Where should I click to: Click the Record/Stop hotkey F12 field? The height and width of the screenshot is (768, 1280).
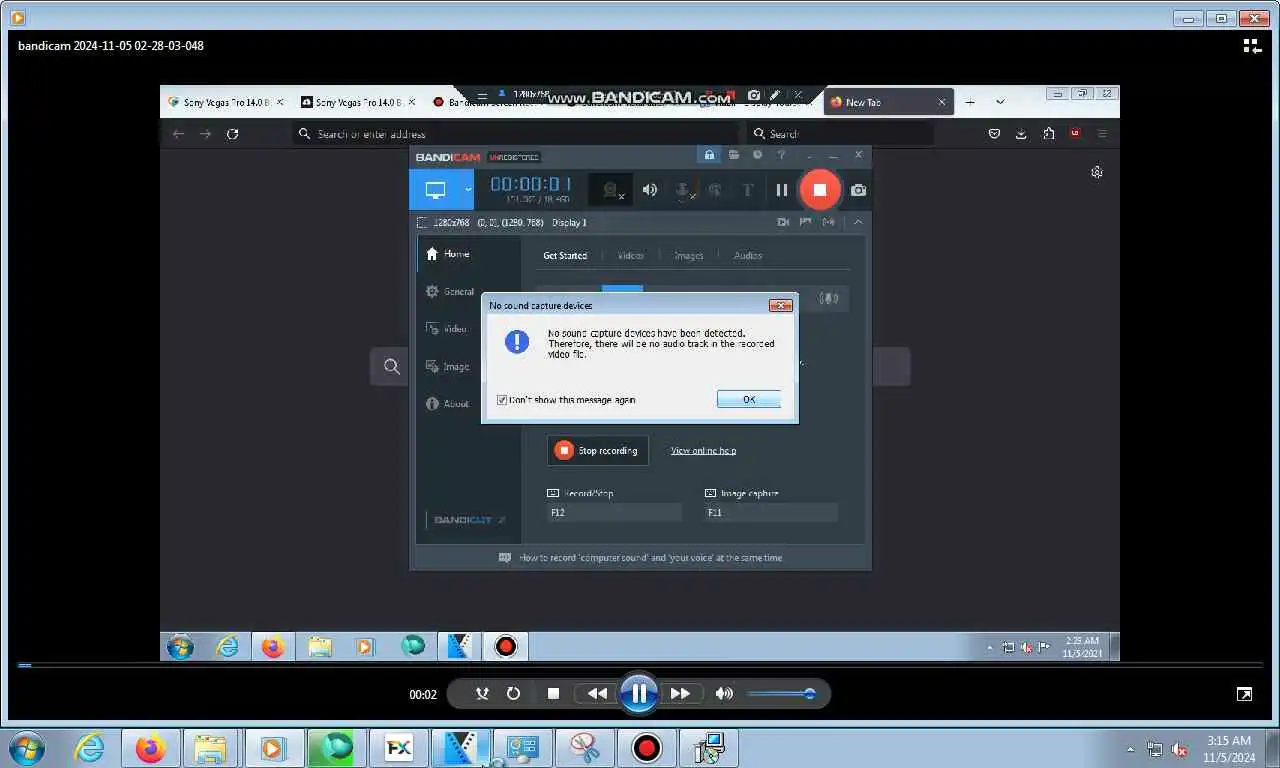coord(614,512)
